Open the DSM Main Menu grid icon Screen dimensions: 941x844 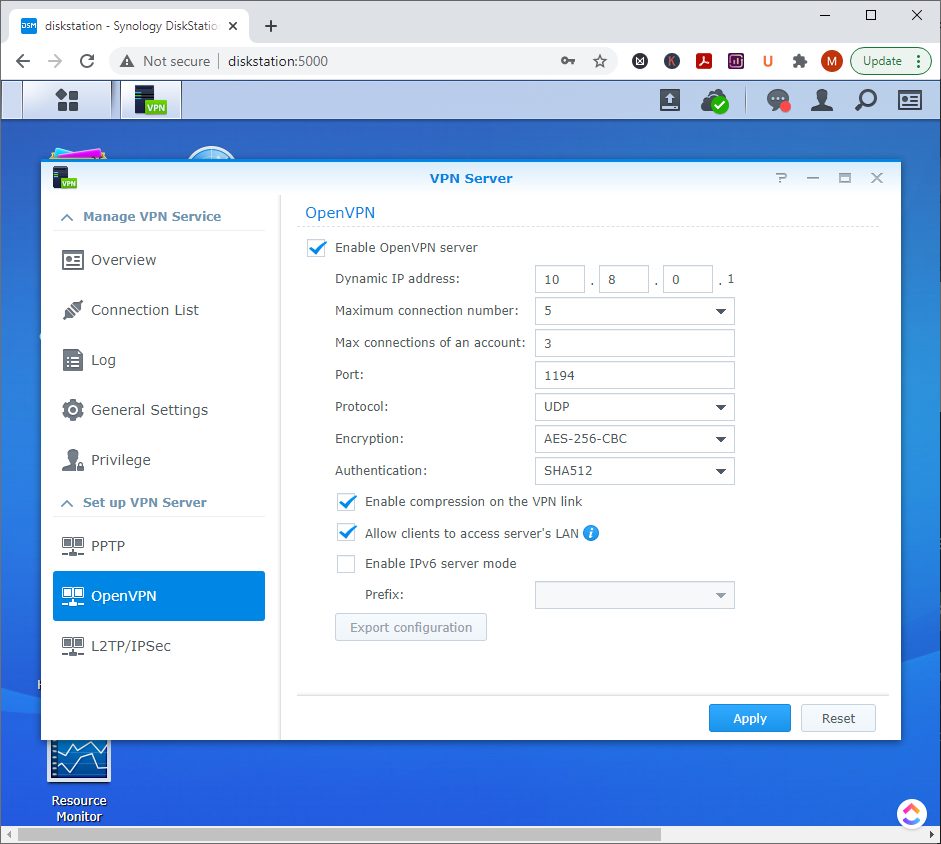tap(67, 100)
